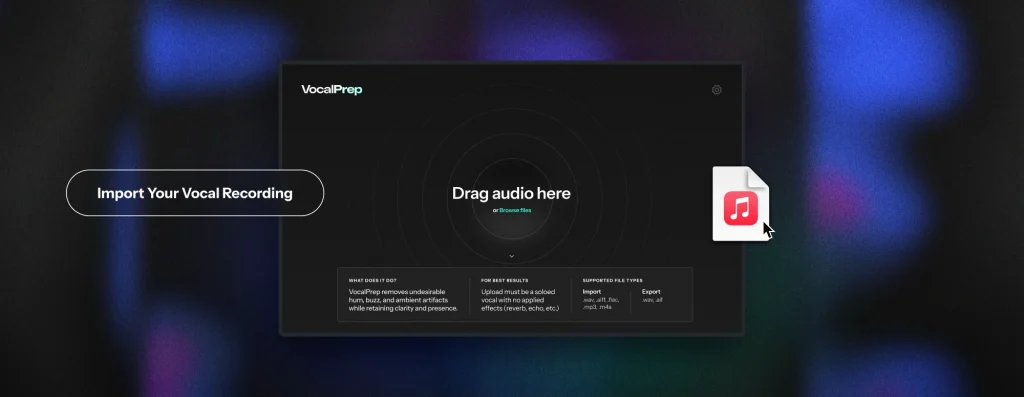
Task: Expand info using the down chevron
Action: tap(511, 257)
